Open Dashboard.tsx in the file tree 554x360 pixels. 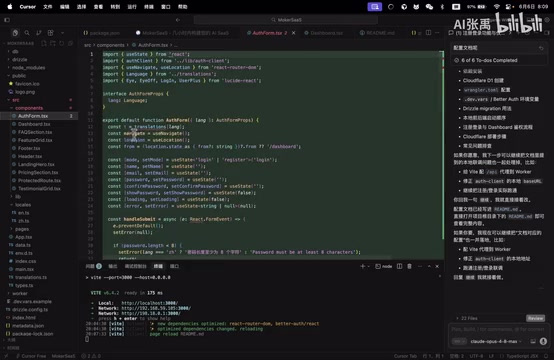coord(34,124)
